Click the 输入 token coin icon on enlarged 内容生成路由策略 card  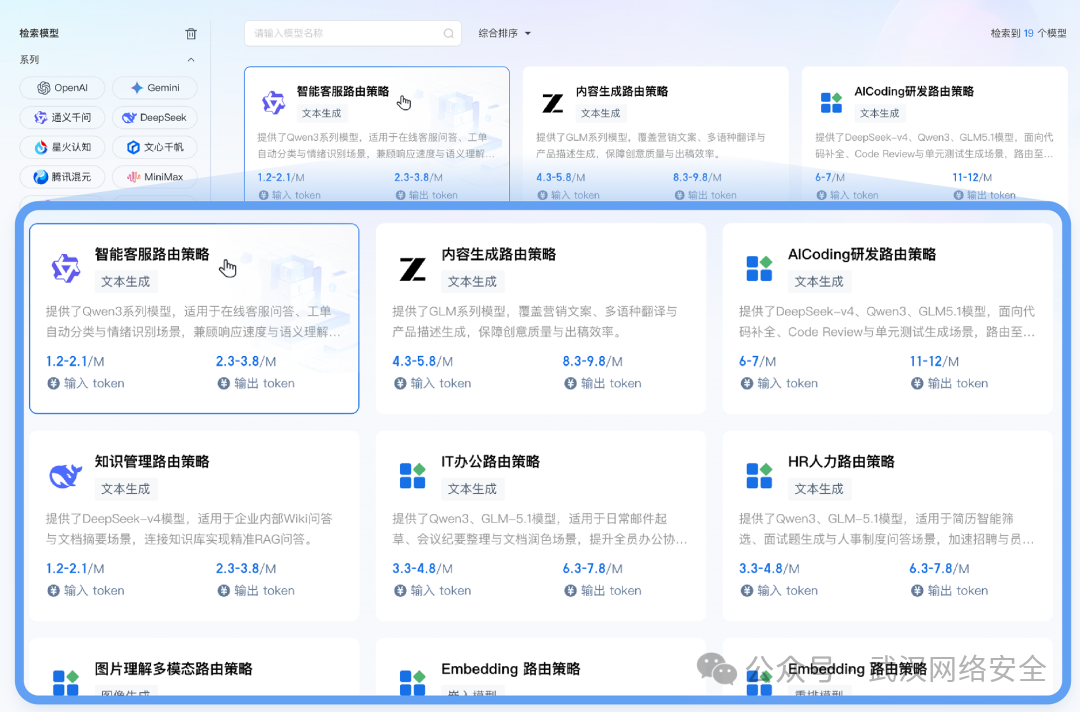point(399,383)
